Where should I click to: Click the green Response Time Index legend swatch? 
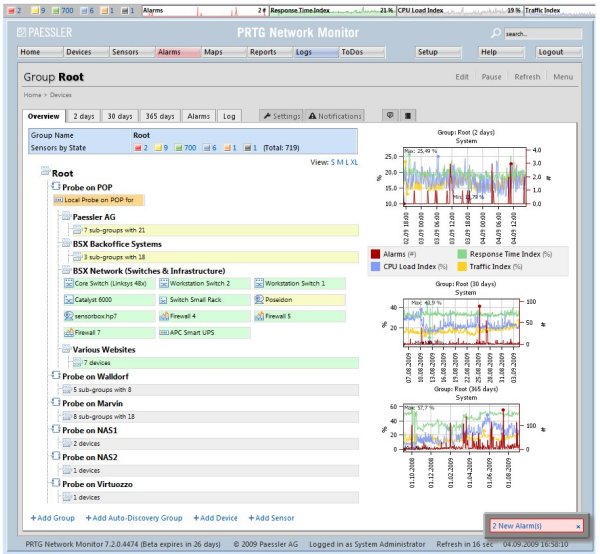pos(462,254)
